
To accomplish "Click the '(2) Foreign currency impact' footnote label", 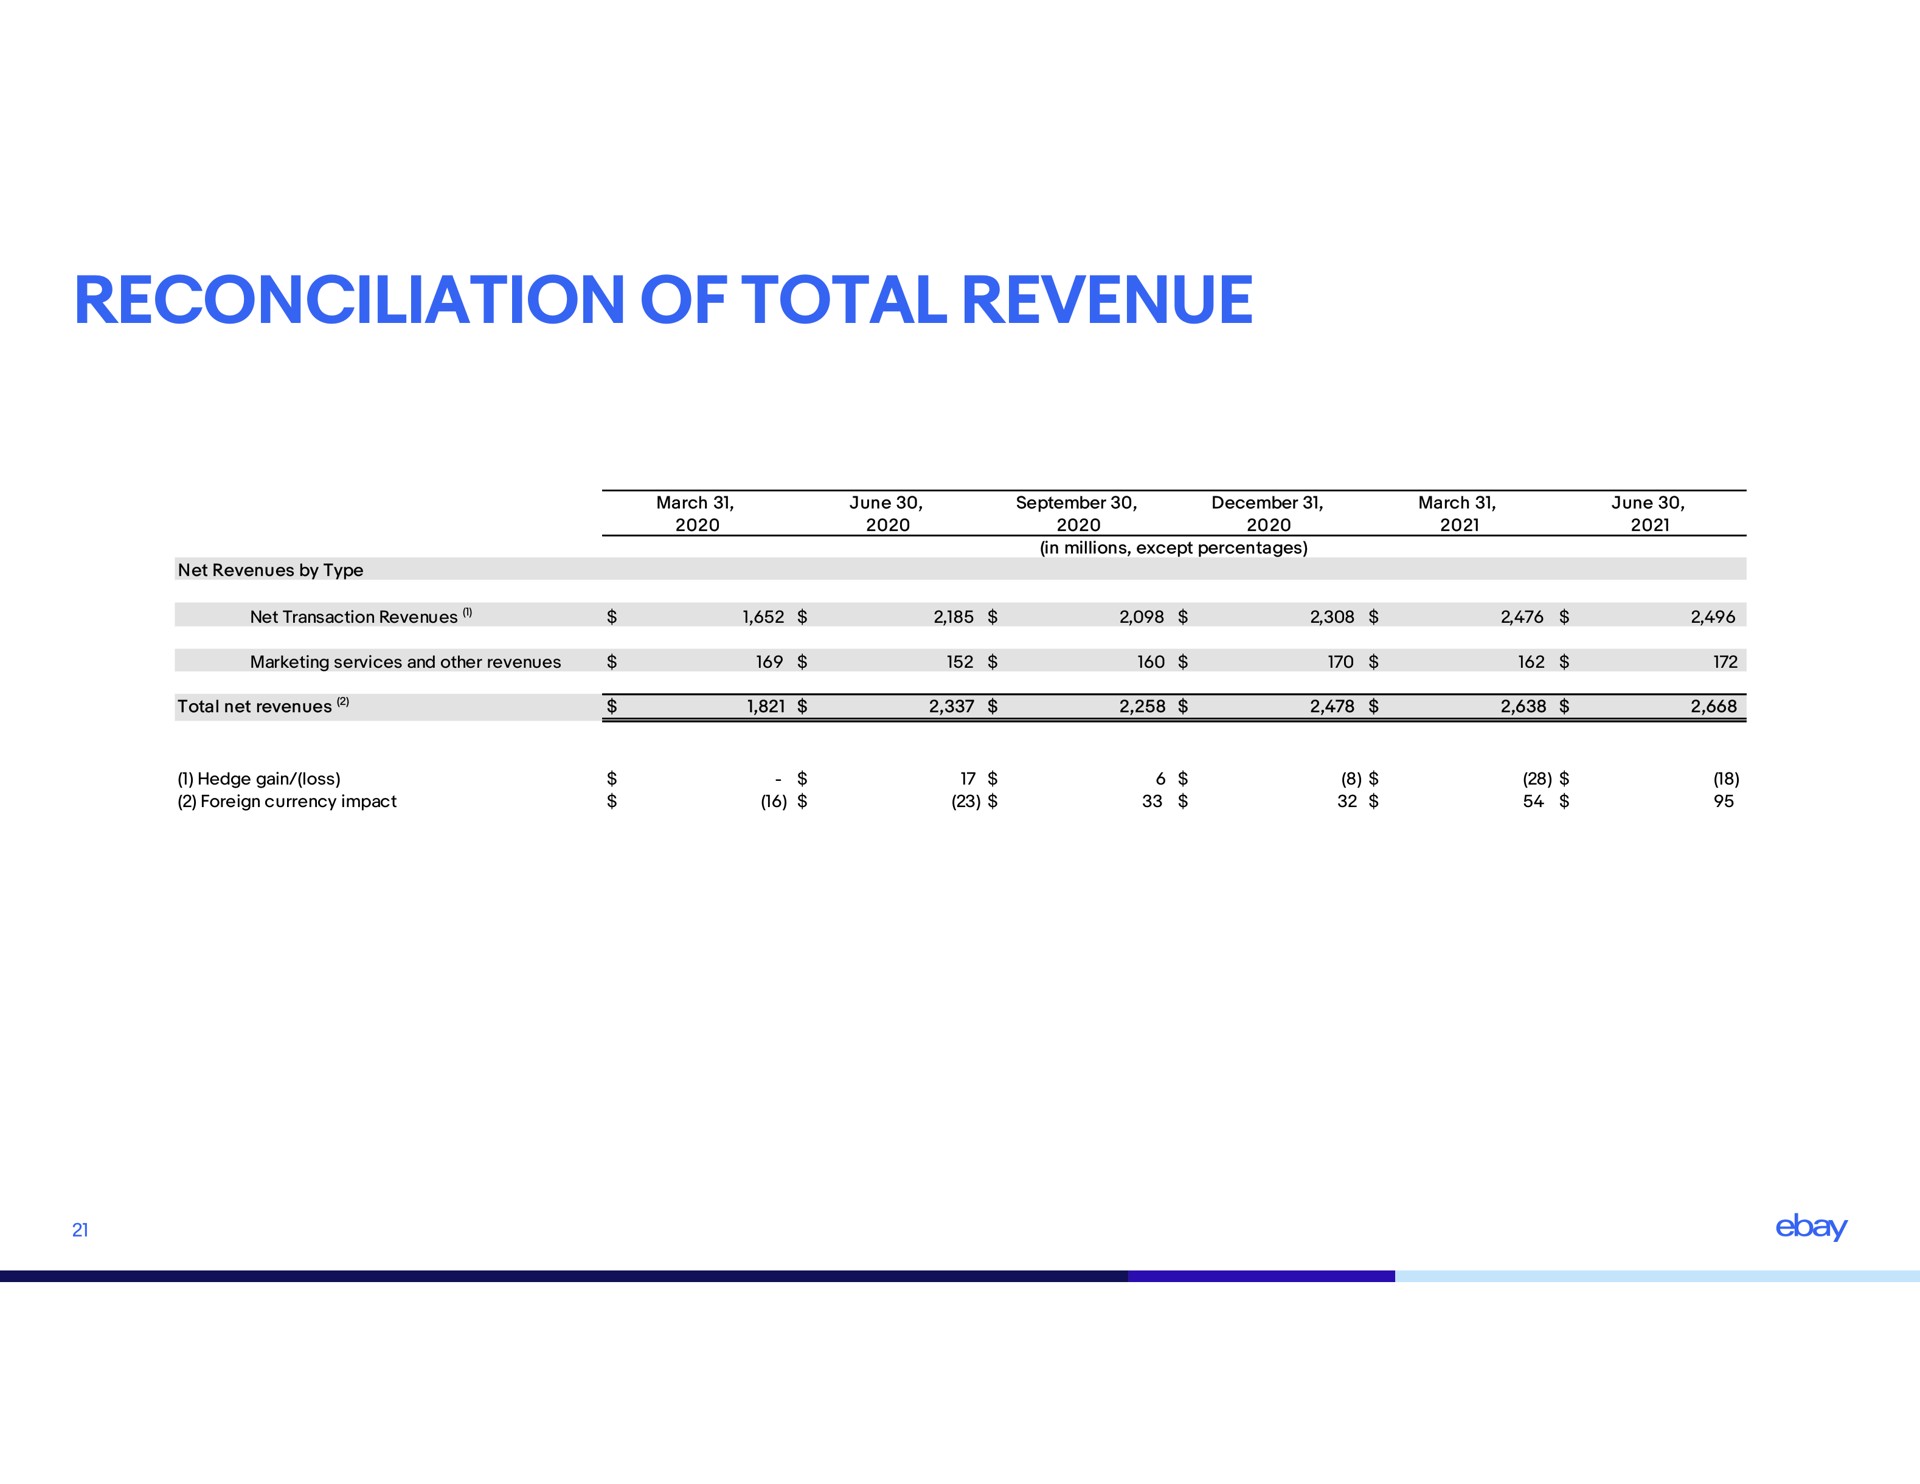I will click(287, 802).
